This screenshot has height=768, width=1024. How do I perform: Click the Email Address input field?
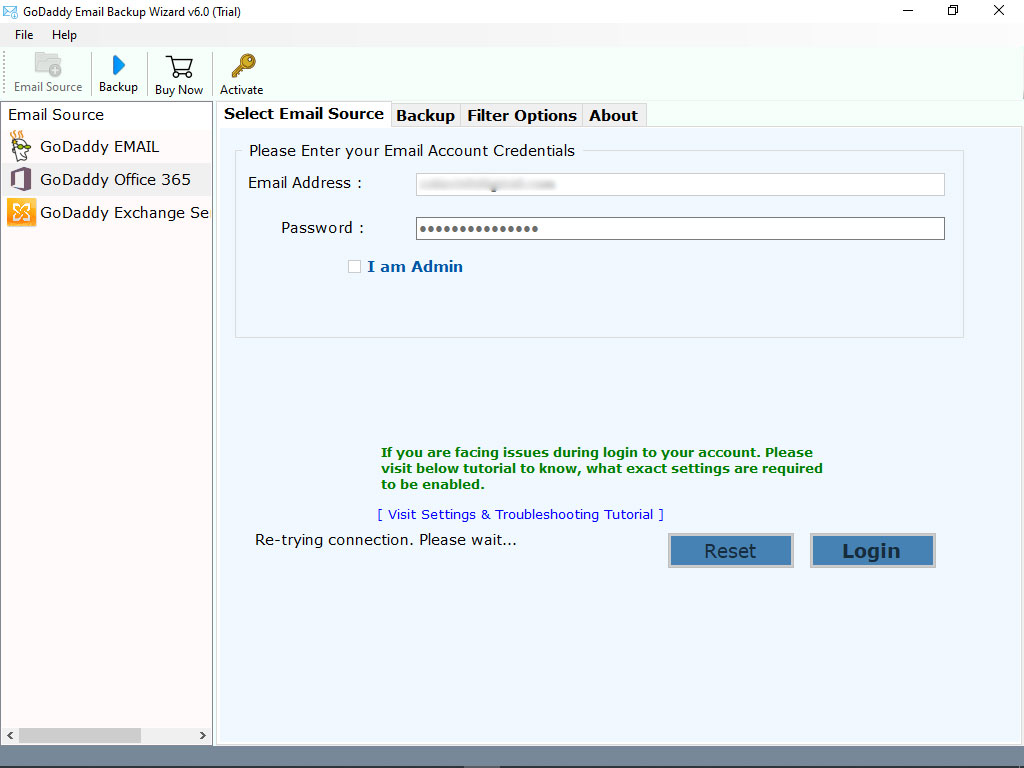point(680,184)
